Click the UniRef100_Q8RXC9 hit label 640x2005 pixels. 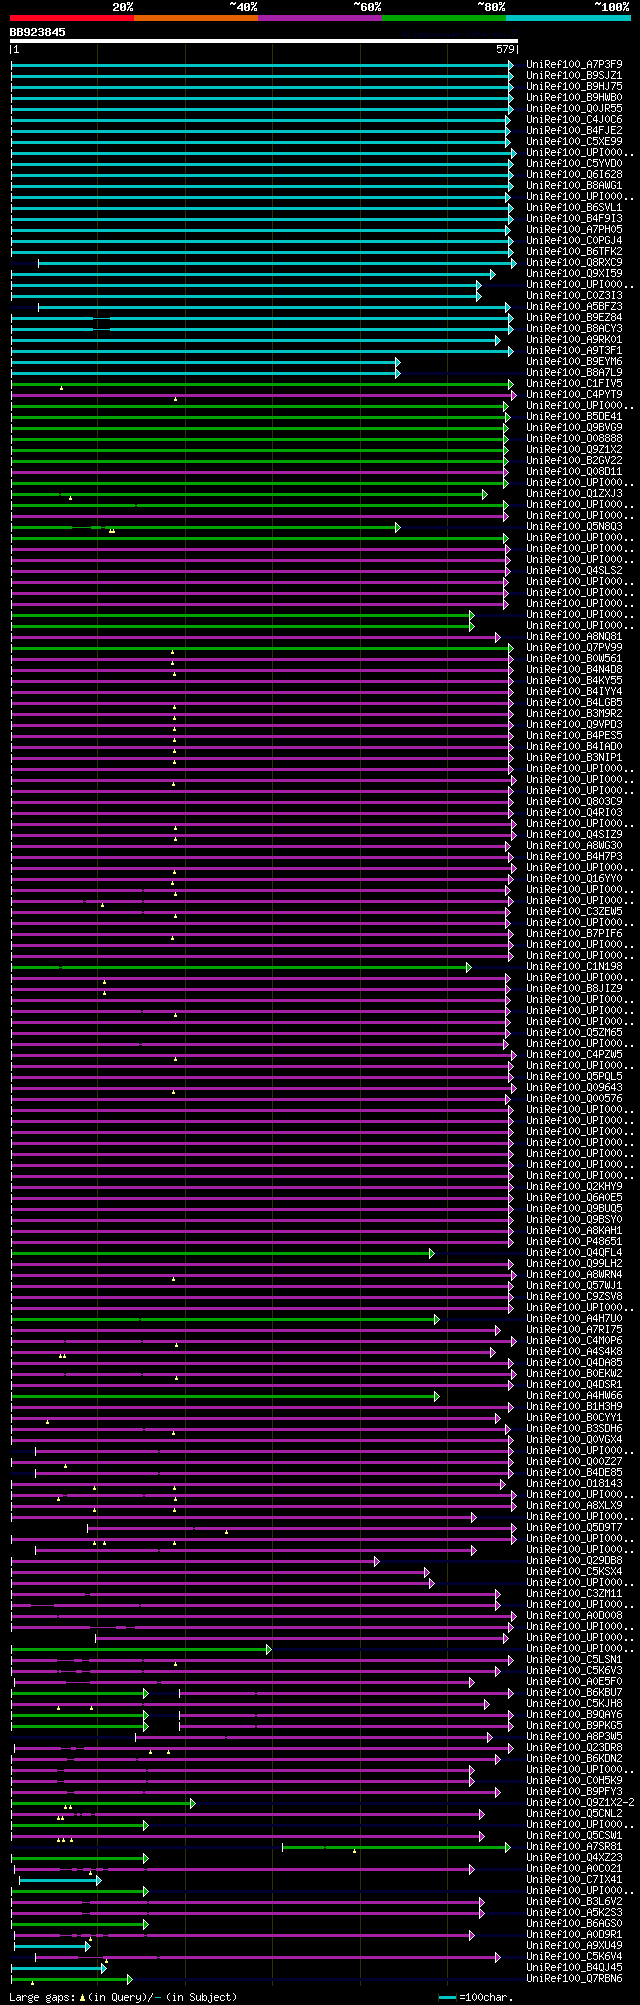(574, 262)
